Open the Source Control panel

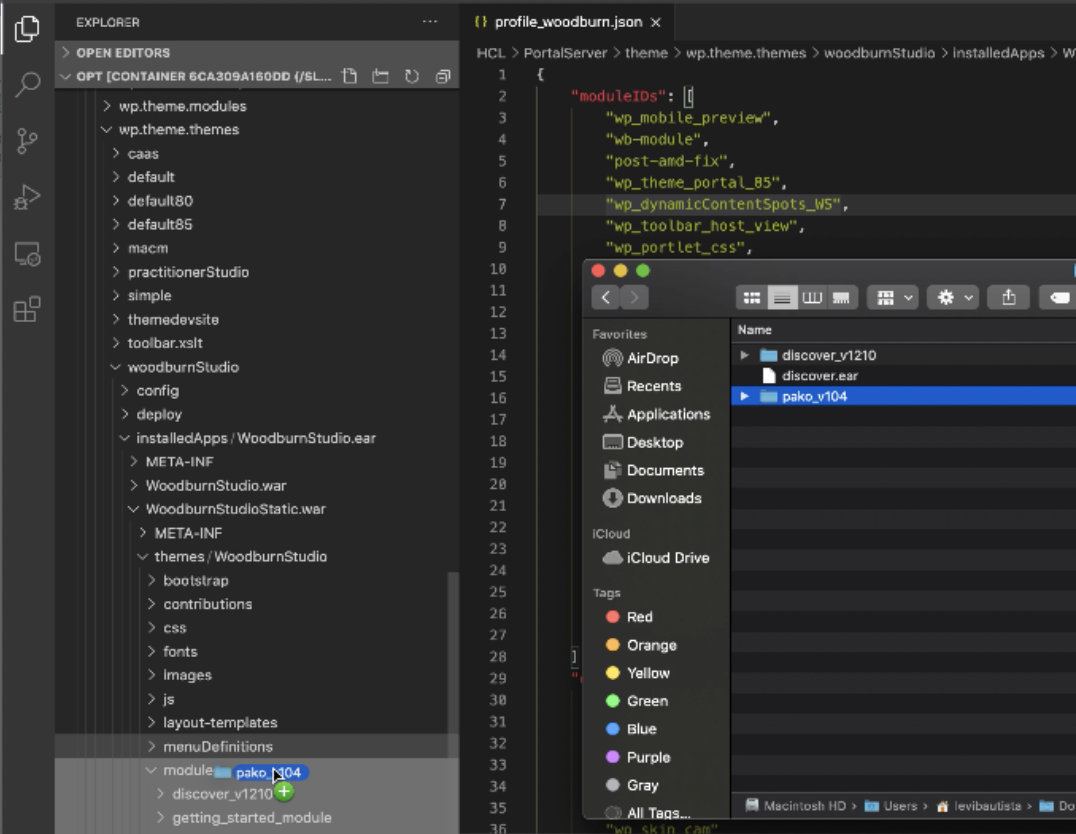pyautogui.click(x=27, y=140)
